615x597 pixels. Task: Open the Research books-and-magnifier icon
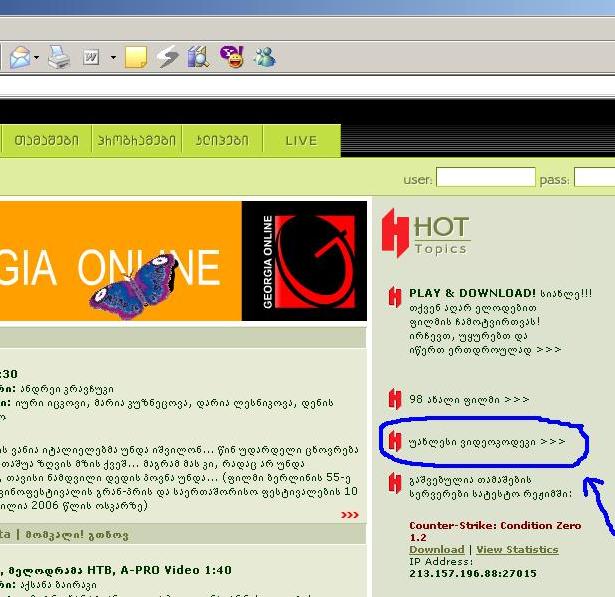coord(198,57)
